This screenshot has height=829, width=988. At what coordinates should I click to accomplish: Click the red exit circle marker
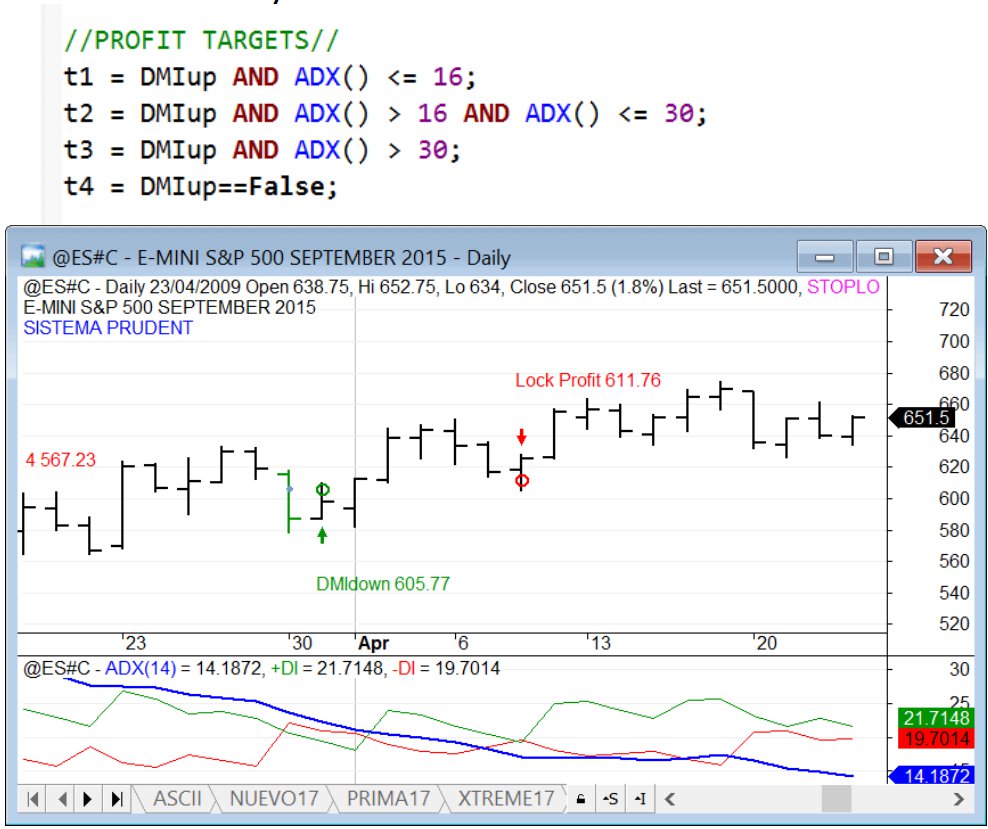pyautogui.click(x=522, y=481)
